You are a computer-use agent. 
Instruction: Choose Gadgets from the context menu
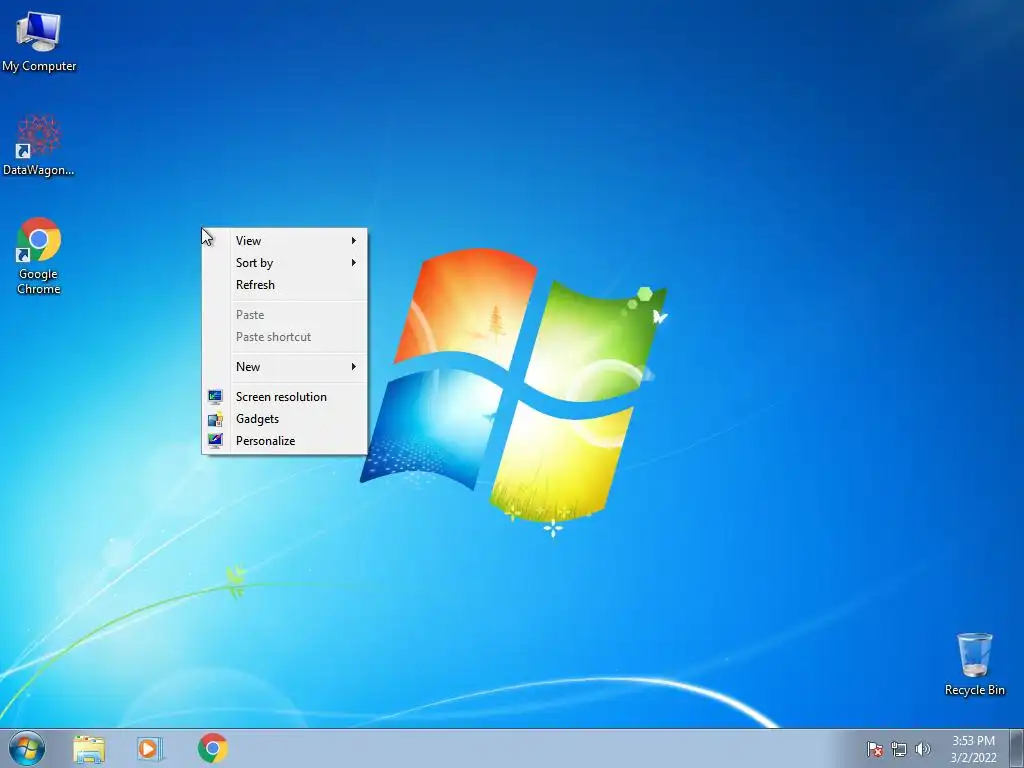284,419
